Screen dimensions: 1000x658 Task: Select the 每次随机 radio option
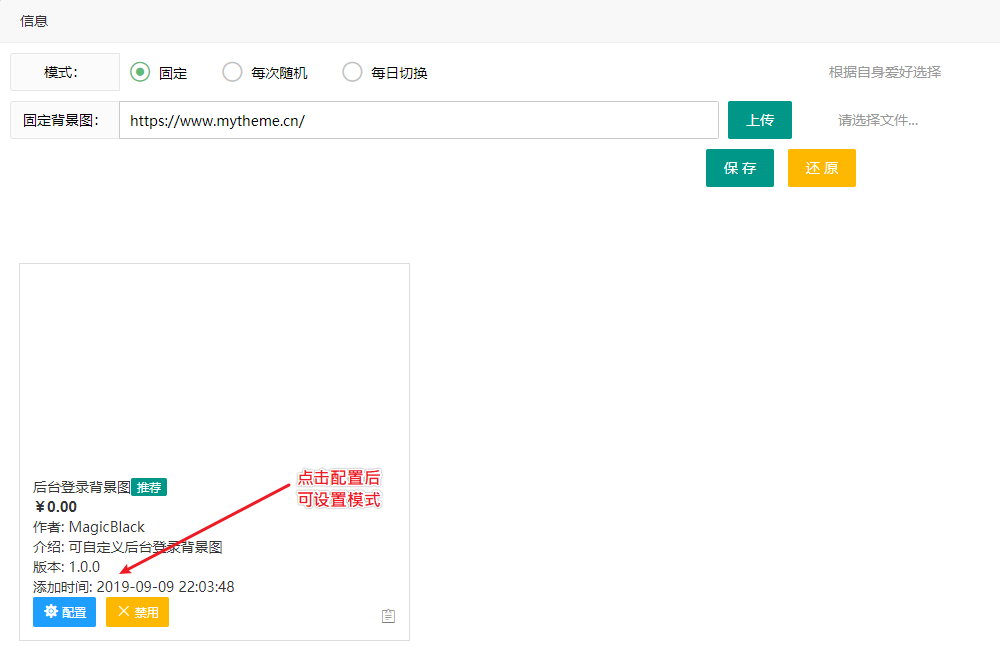coord(232,72)
